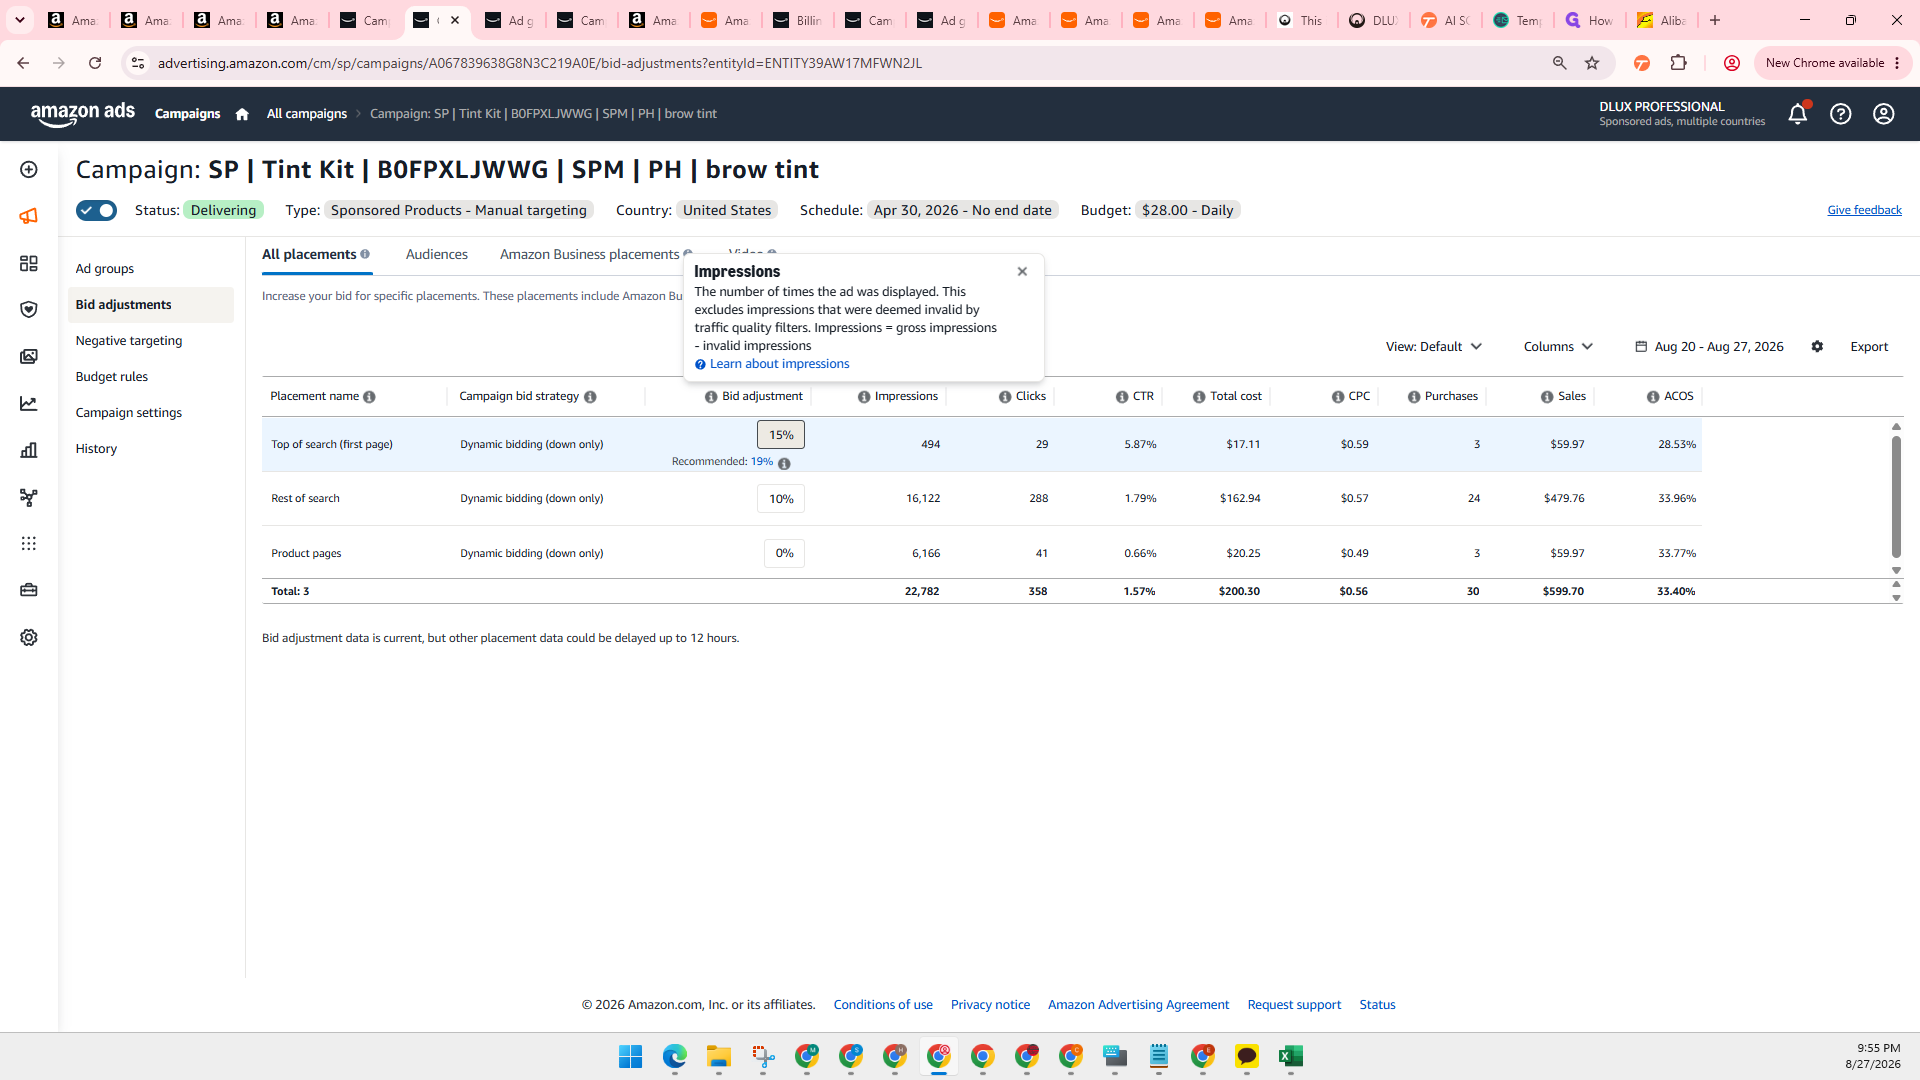Click info icon next to Recommended 19%
1920x1080 pixels.
[x=784, y=464]
